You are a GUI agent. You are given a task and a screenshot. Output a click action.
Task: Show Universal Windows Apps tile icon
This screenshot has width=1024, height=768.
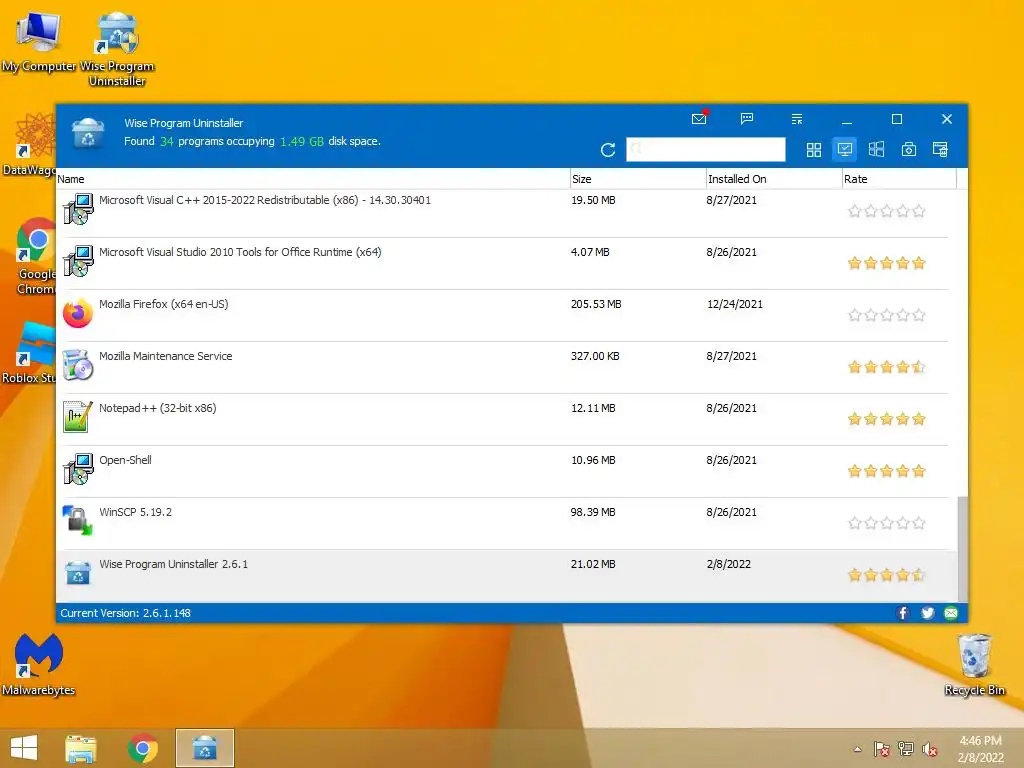click(876, 150)
